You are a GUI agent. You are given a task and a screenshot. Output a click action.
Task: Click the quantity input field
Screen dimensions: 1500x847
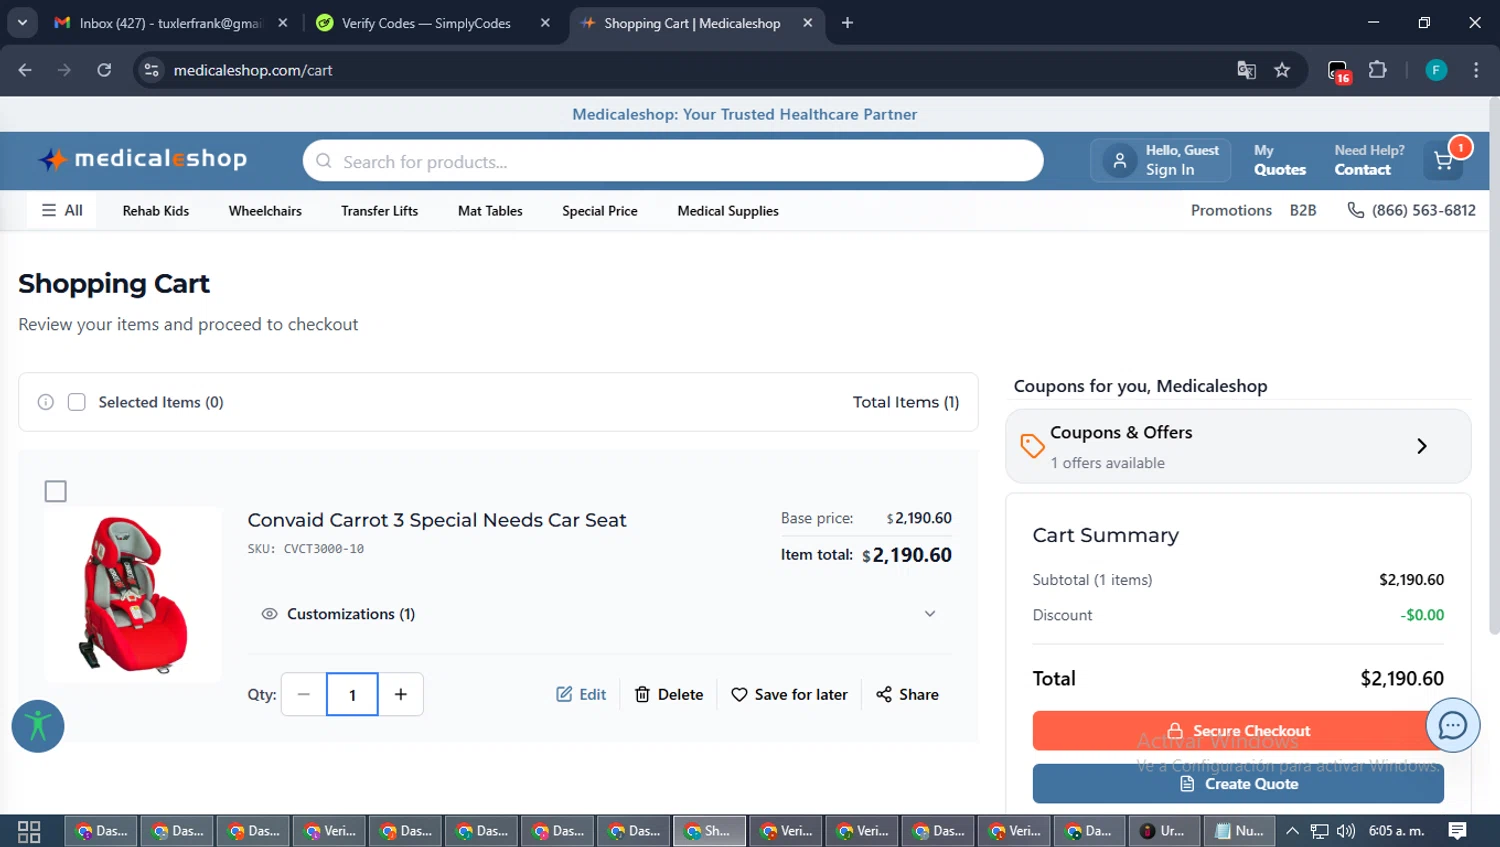point(352,694)
